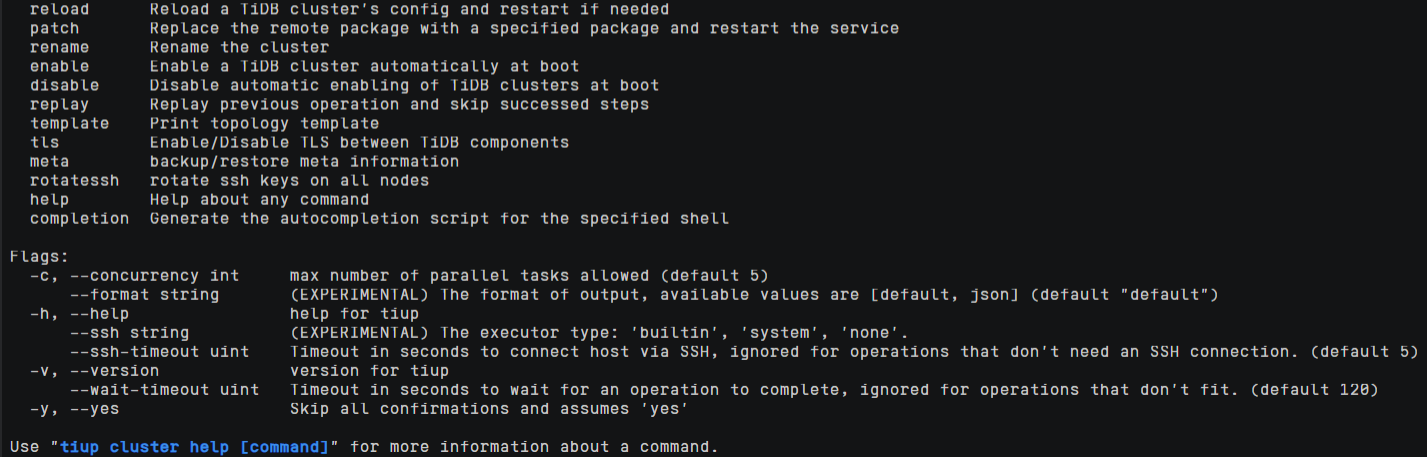Select the "rename" command word

pyautogui.click(x=59, y=47)
